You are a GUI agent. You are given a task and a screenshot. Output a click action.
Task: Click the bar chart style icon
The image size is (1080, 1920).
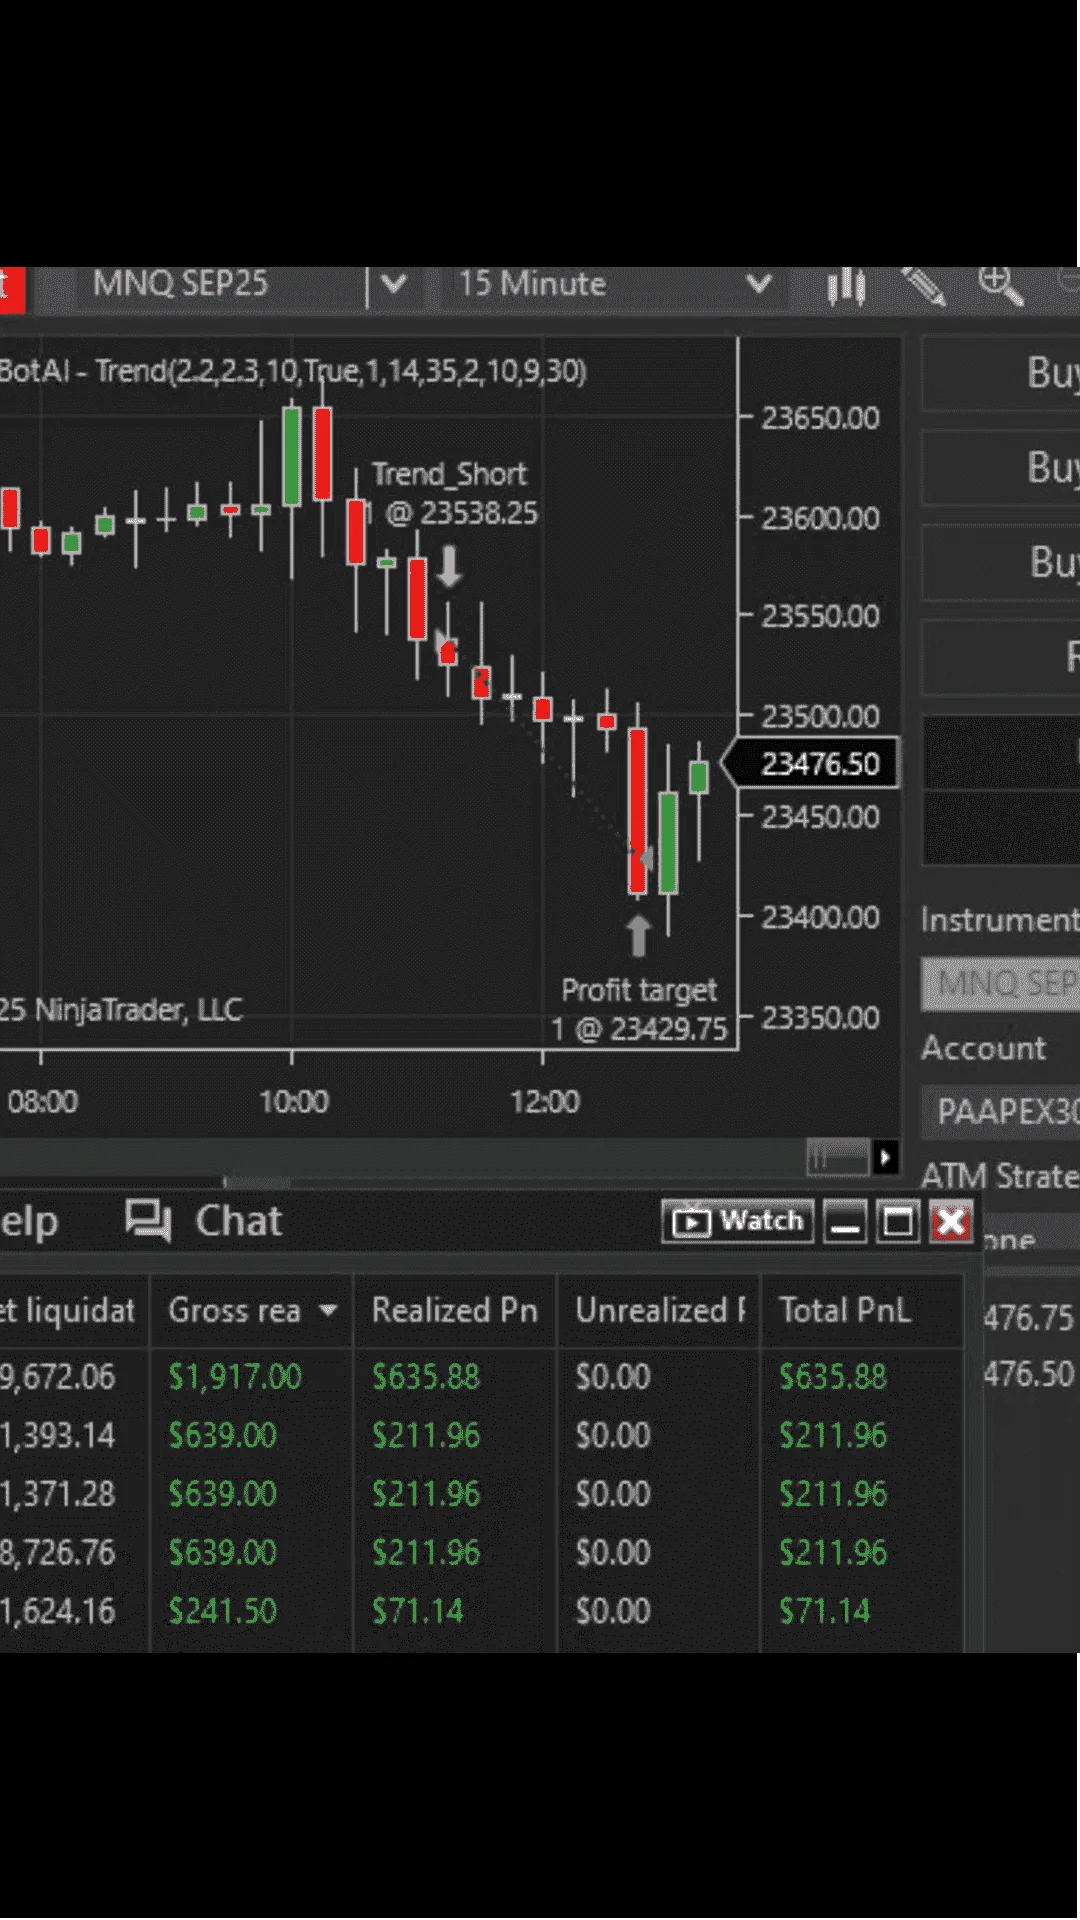tap(846, 286)
